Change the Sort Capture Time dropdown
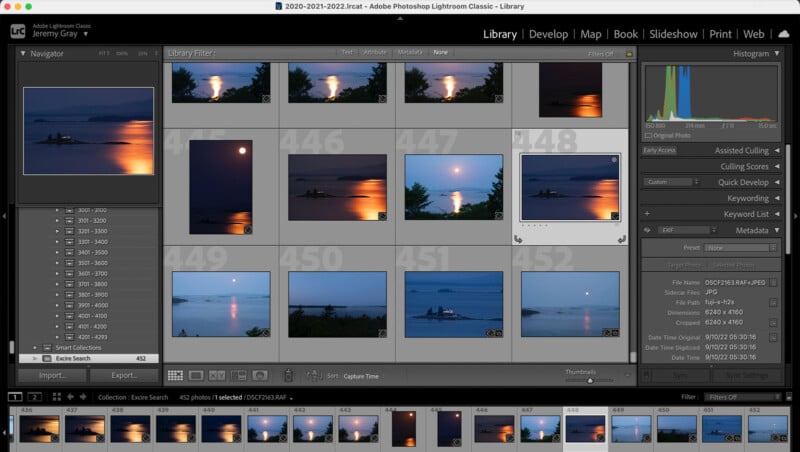Screen dimensions: 800x452 [x=361, y=376]
